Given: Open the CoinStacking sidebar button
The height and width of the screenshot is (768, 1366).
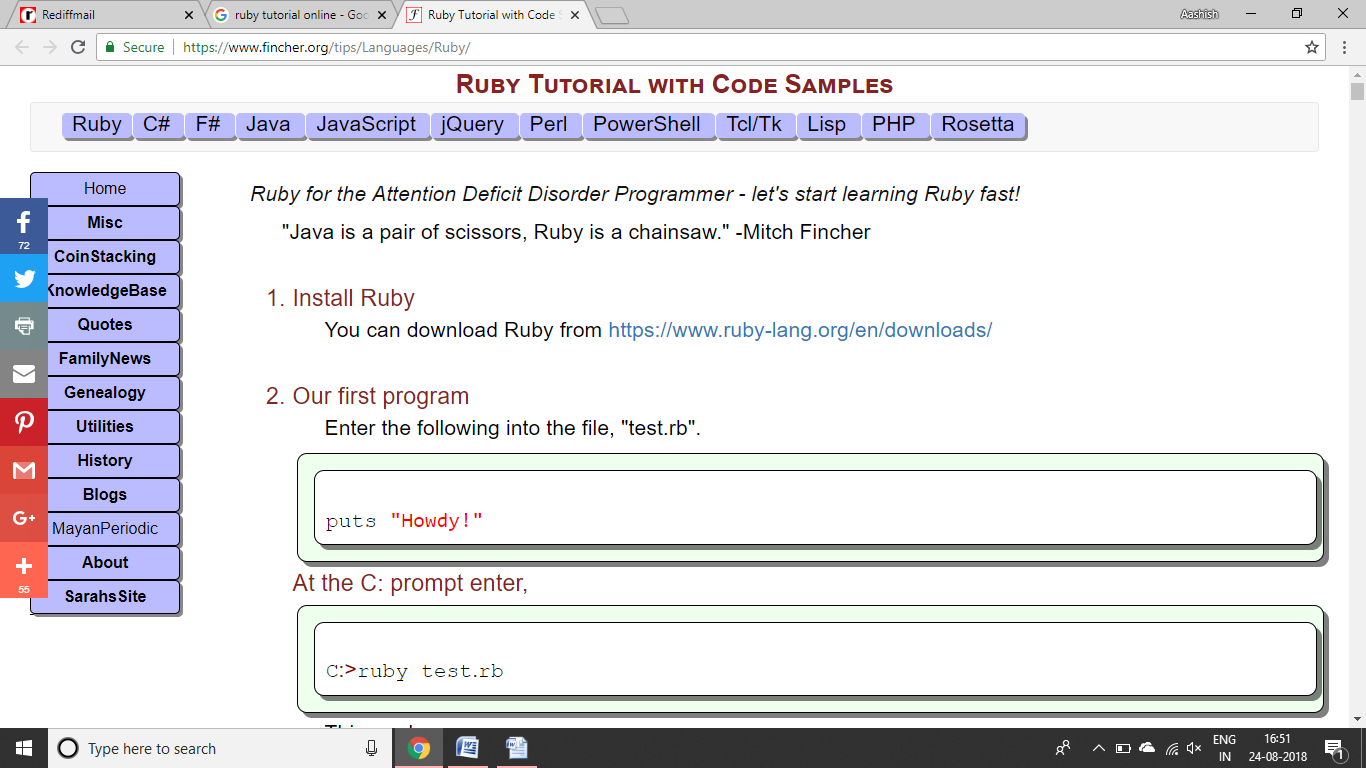Looking at the screenshot, I should [x=105, y=256].
